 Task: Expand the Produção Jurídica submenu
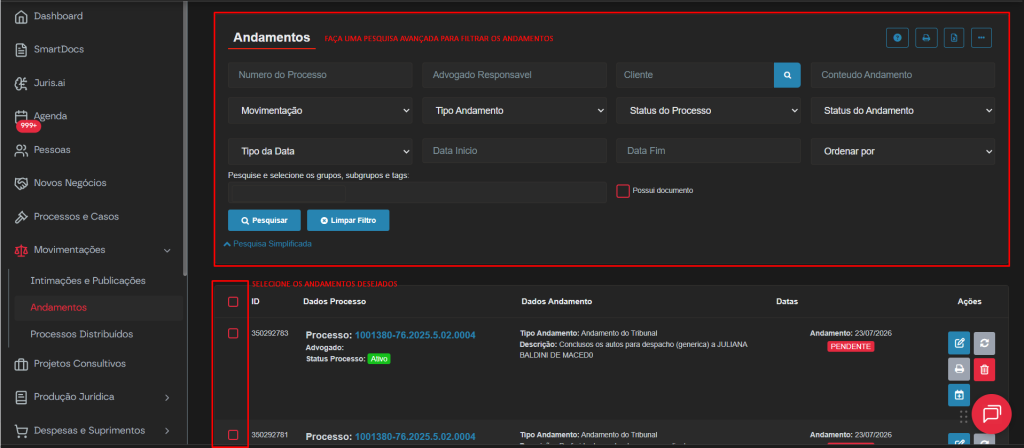point(167,397)
